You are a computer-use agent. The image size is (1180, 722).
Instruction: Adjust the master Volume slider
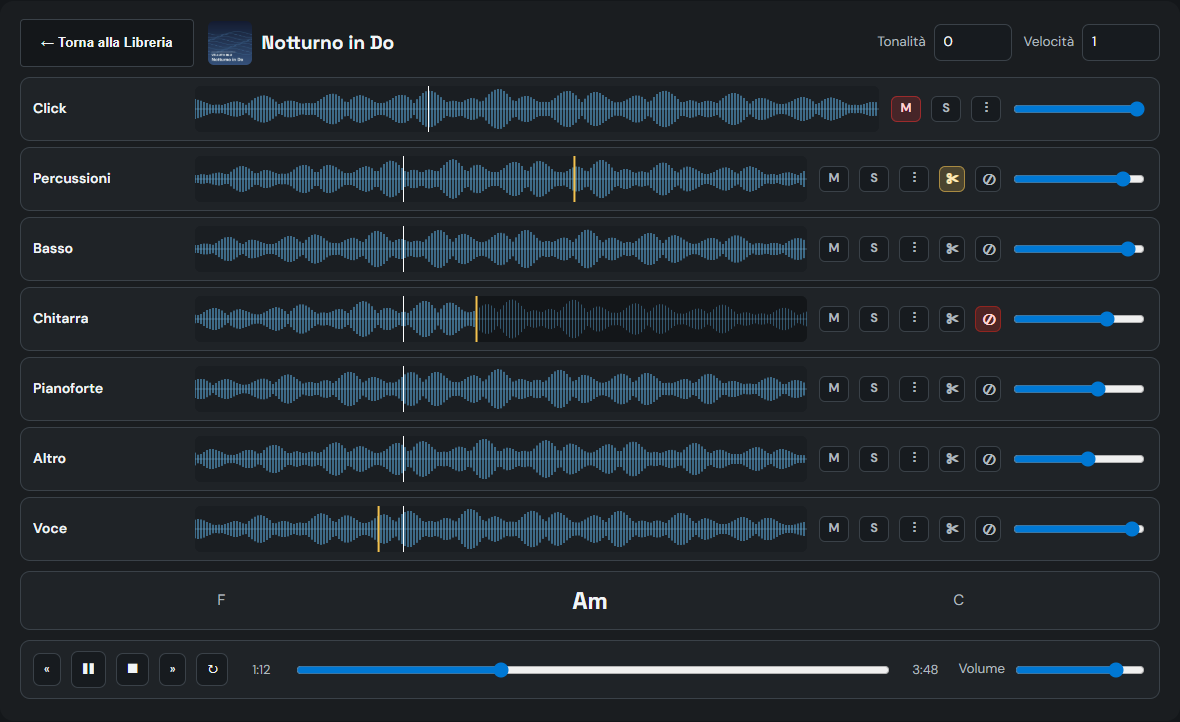[1080, 670]
